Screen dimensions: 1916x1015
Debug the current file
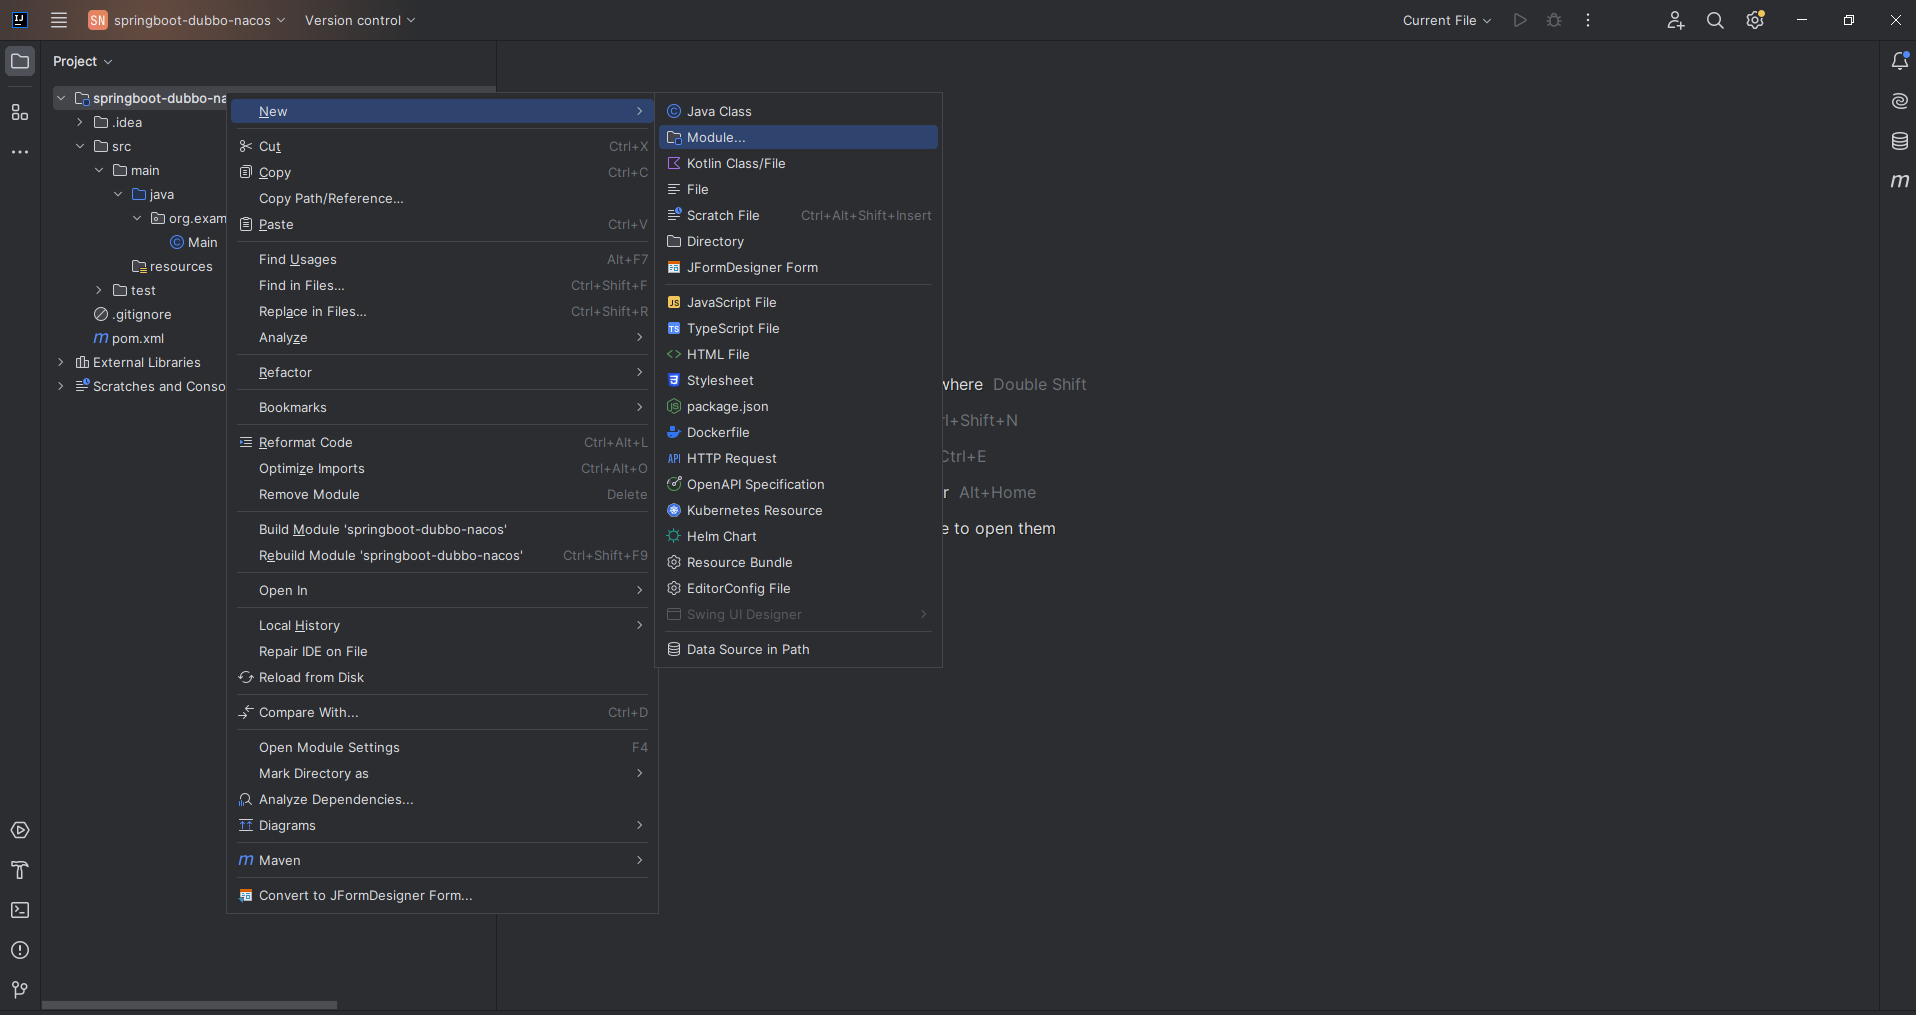[x=1554, y=20]
